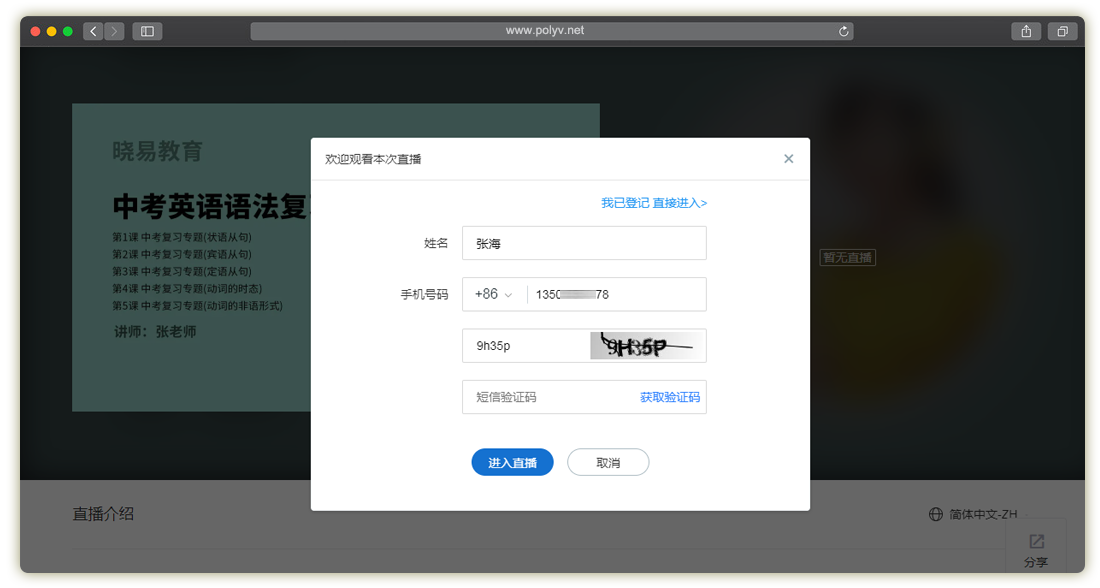
Task: Click the 分享 share icon at bottom right
Action: 1036,548
